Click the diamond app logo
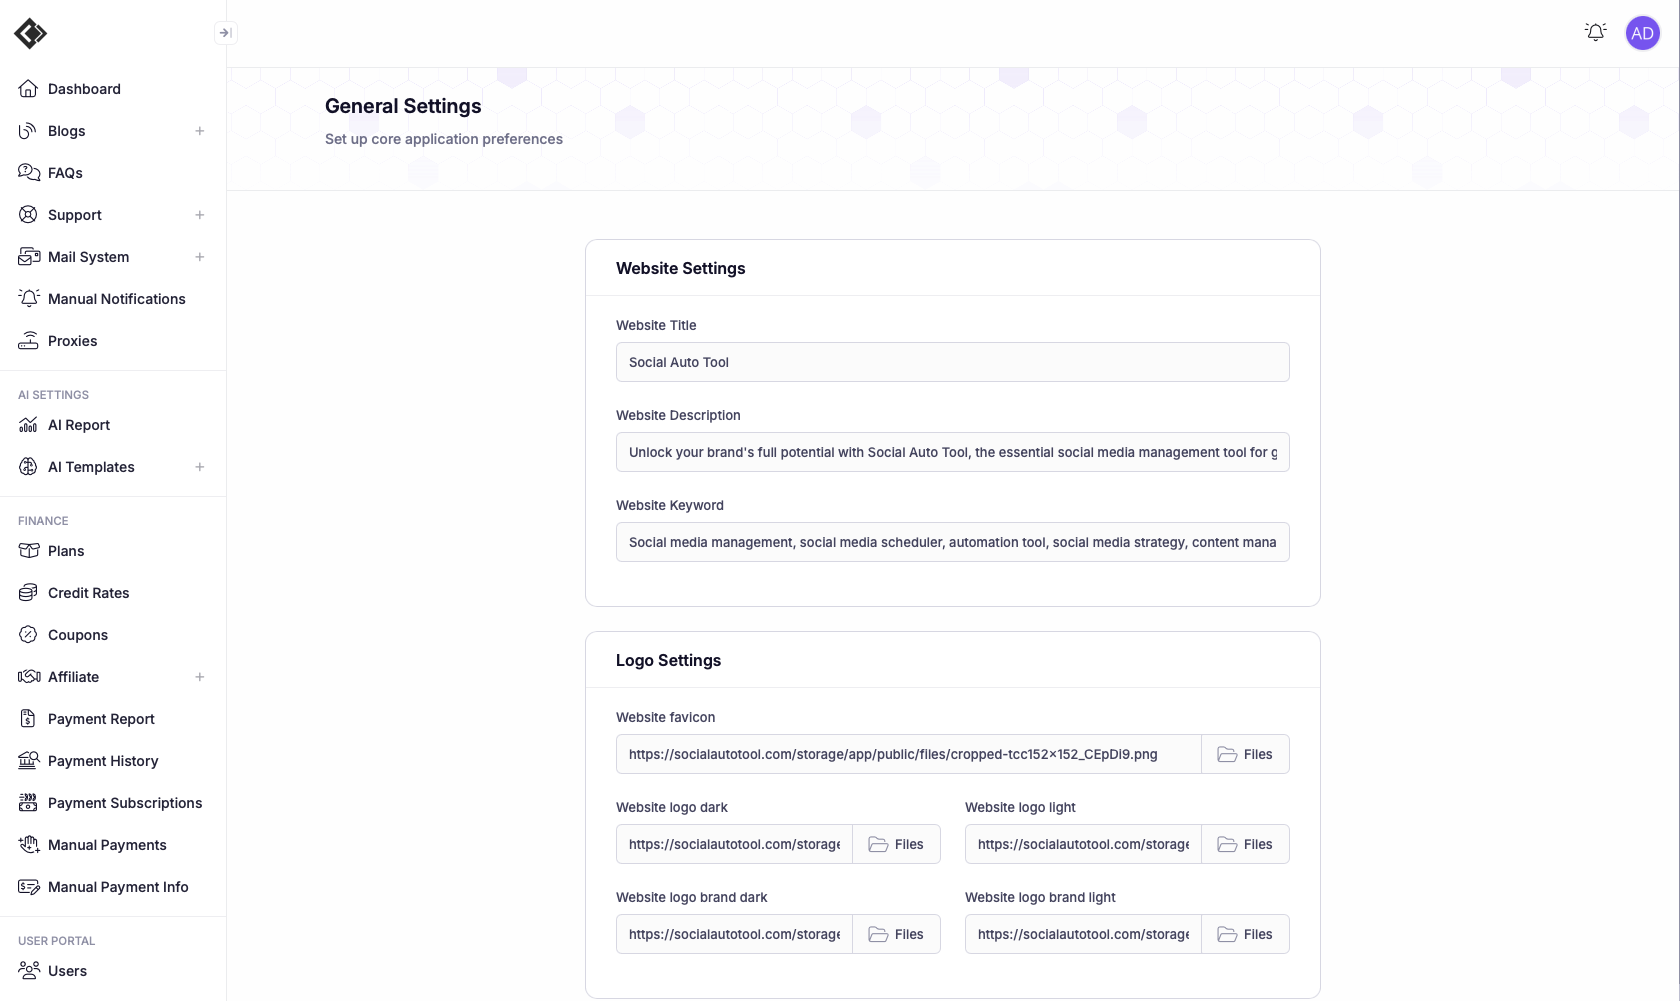Screen dimensions: 1680x1001 [x=30, y=33]
